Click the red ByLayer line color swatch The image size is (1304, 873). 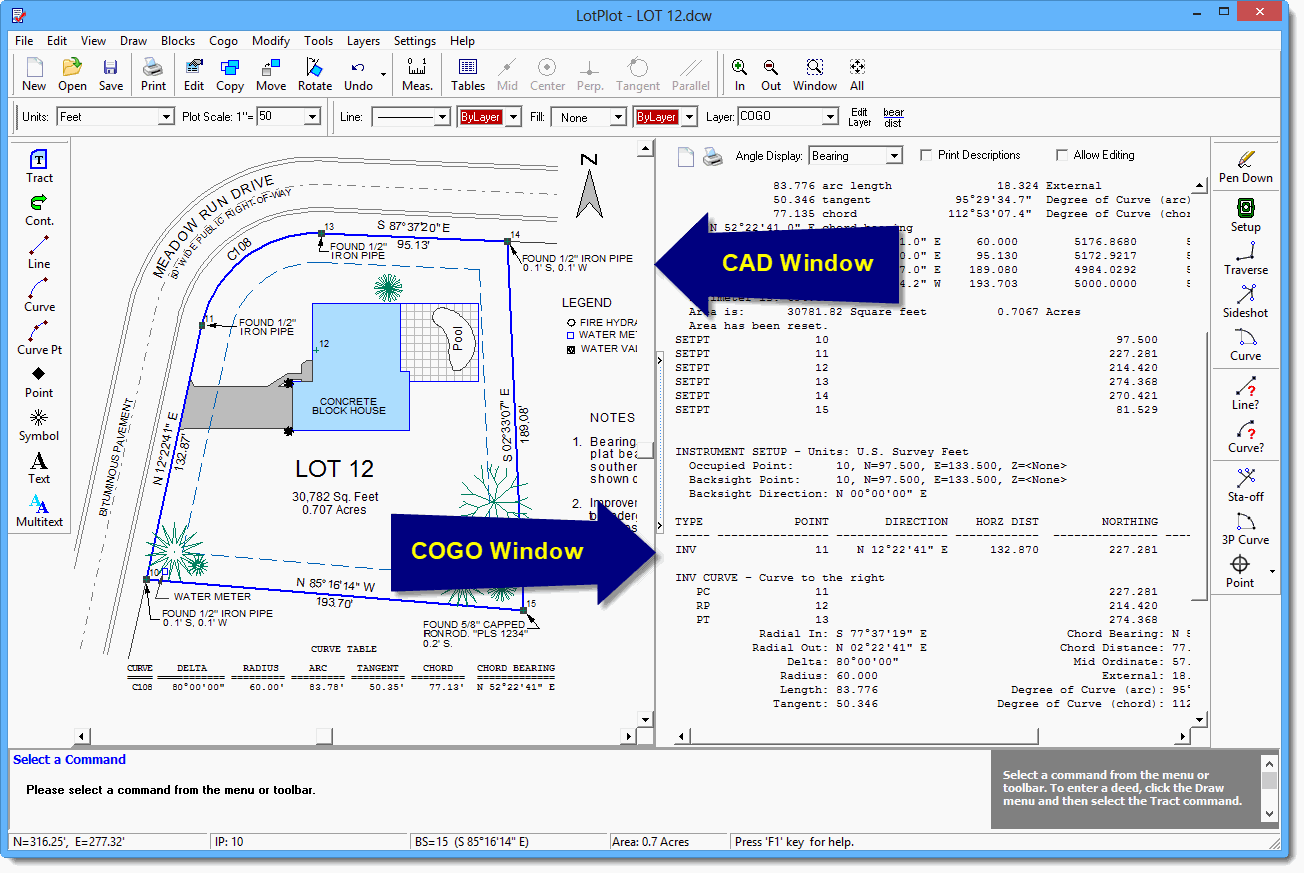tap(481, 117)
